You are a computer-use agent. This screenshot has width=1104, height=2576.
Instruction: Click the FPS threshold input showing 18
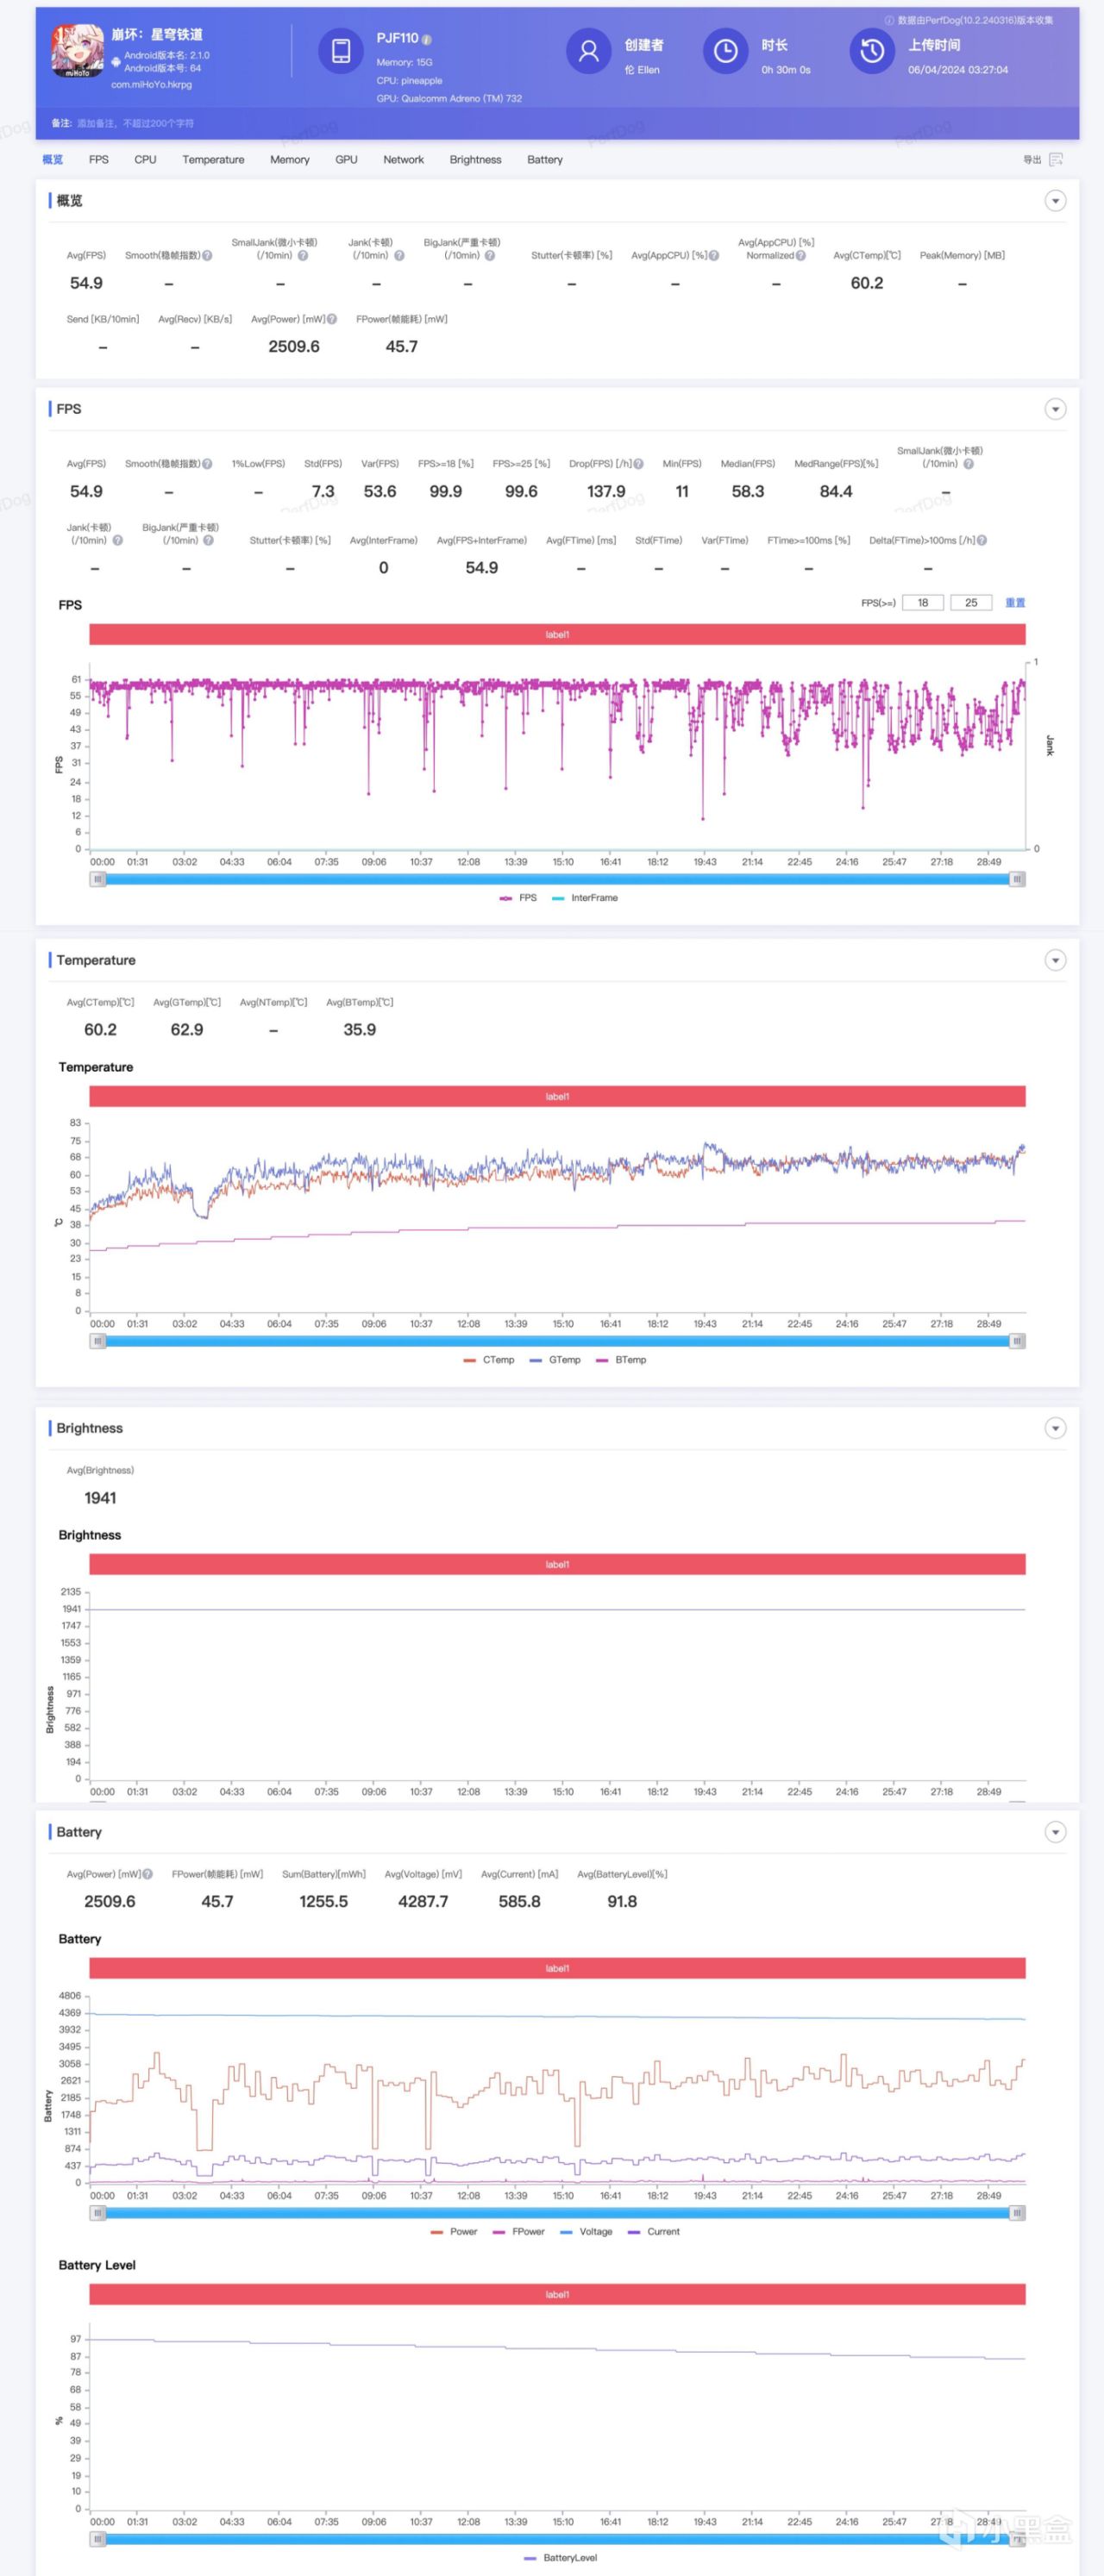pos(922,603)
